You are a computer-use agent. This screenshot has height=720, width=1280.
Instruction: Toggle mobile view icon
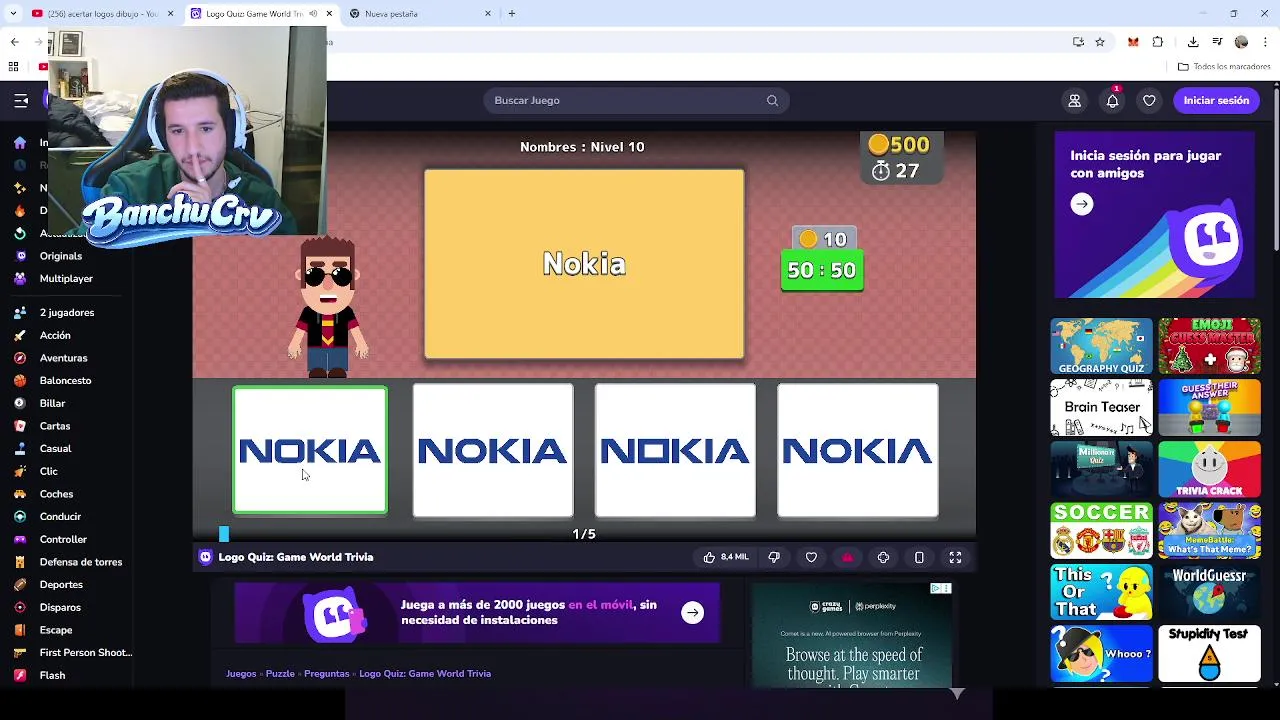tap(919, 557)
